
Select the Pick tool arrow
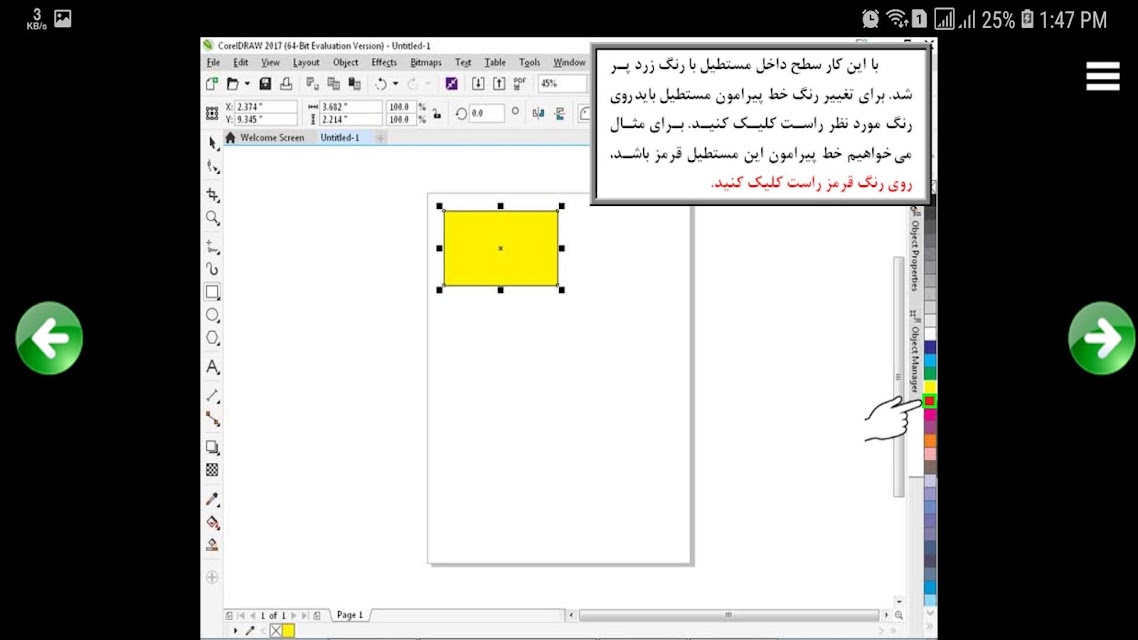tap(213, 143)
